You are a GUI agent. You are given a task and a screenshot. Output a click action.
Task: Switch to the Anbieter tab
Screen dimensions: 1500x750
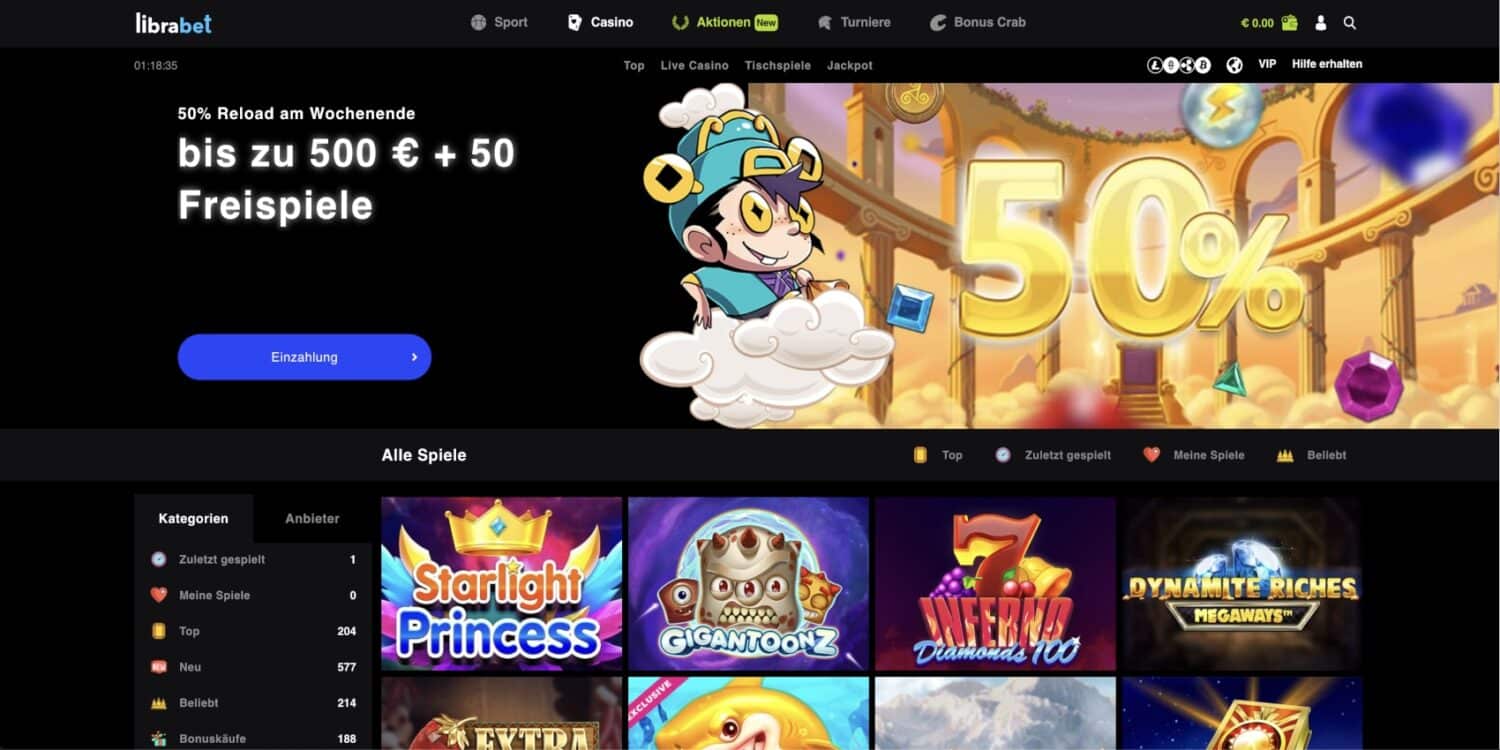[312, 518]
